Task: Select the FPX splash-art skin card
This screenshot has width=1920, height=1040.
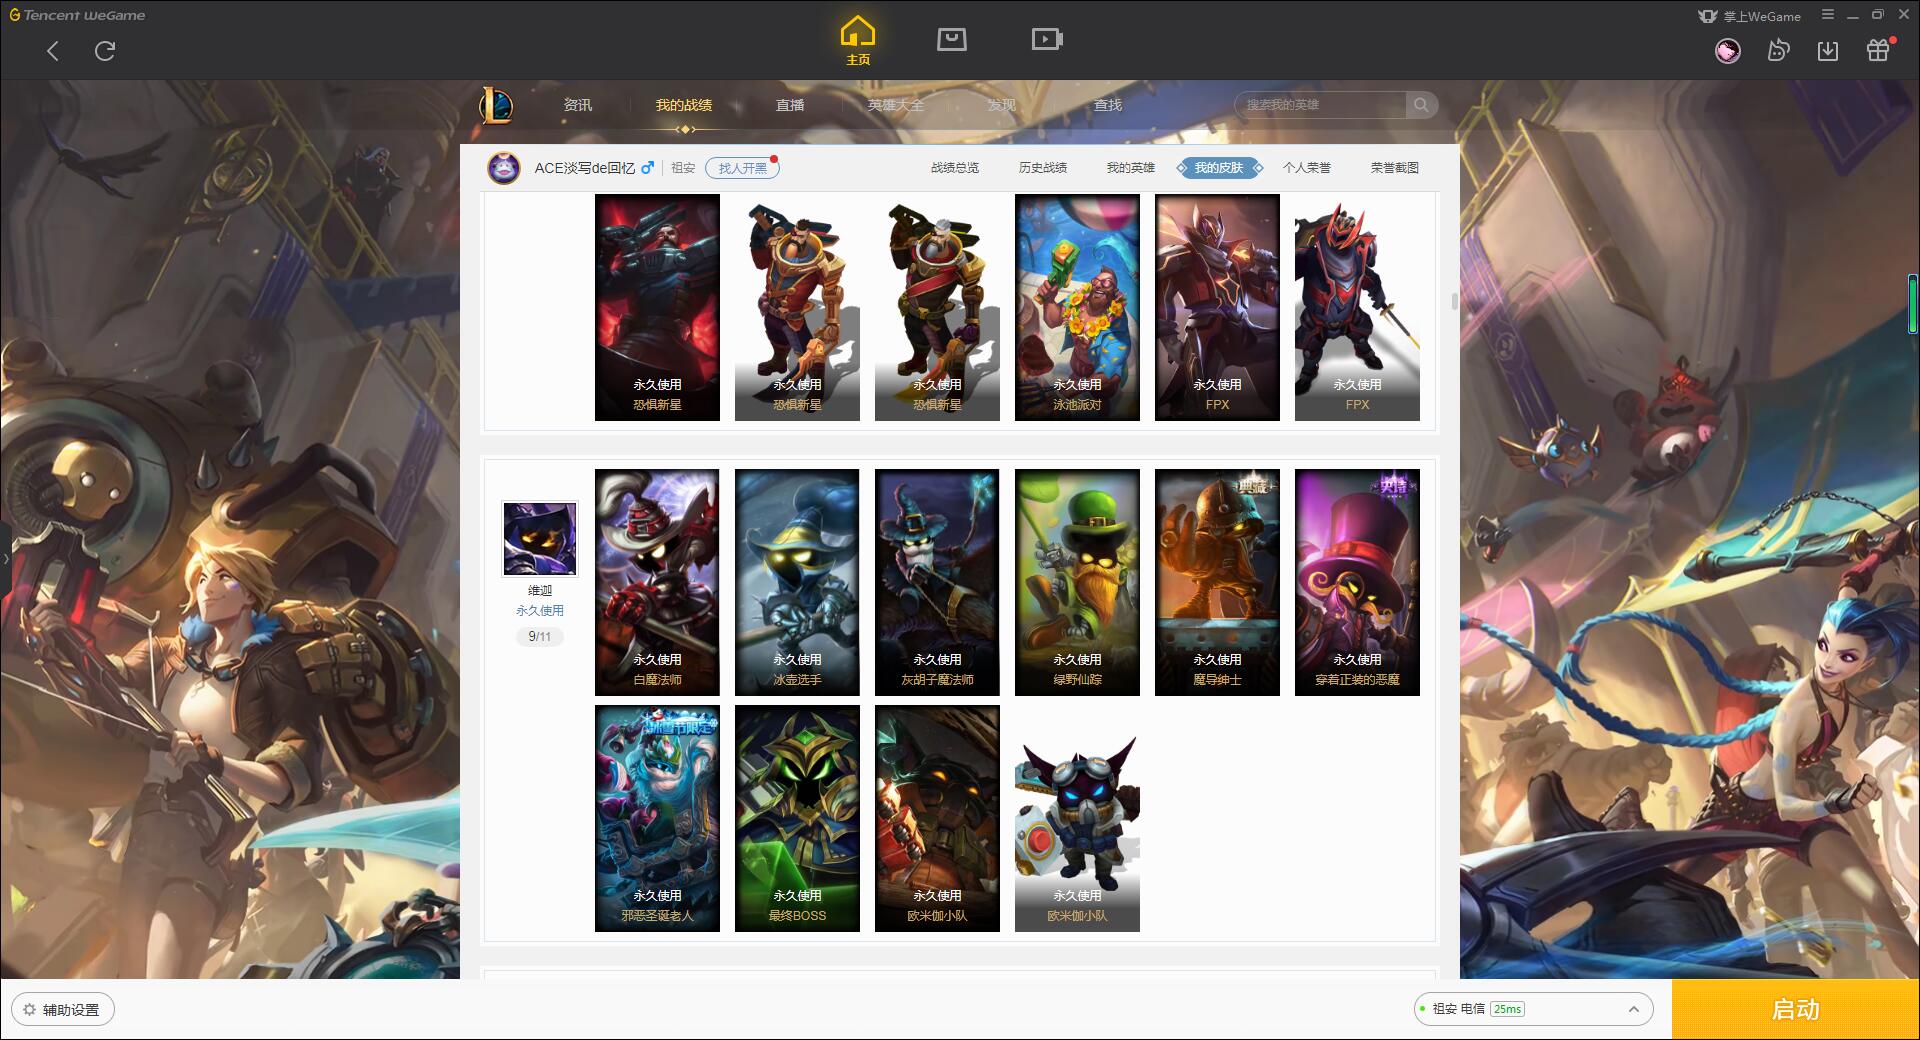Action: [1217, 307]
